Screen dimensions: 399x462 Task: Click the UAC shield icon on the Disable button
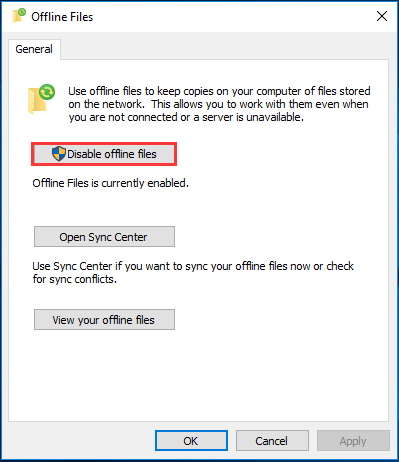[x=59, y=154]
